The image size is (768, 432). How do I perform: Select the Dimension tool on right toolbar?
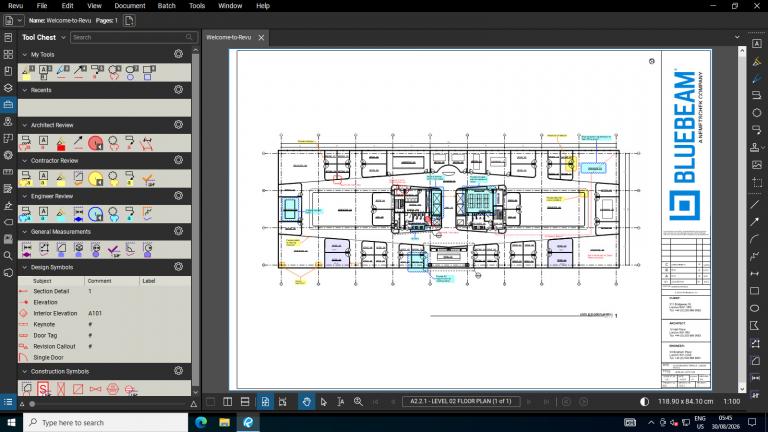click(755, 273)
